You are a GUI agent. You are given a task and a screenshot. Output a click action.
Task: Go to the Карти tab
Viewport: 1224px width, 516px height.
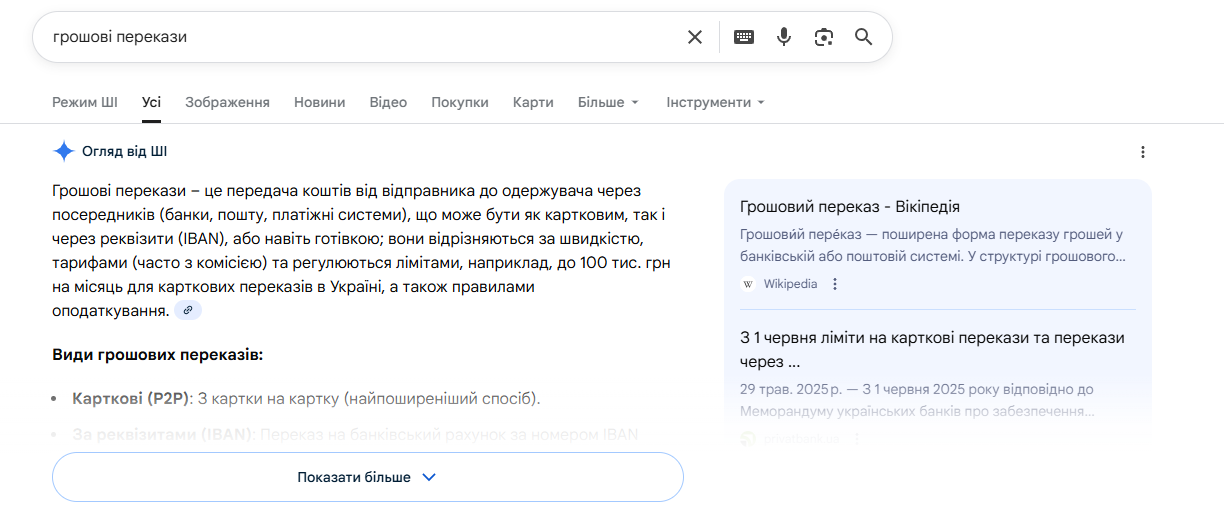tap(533, 102)
